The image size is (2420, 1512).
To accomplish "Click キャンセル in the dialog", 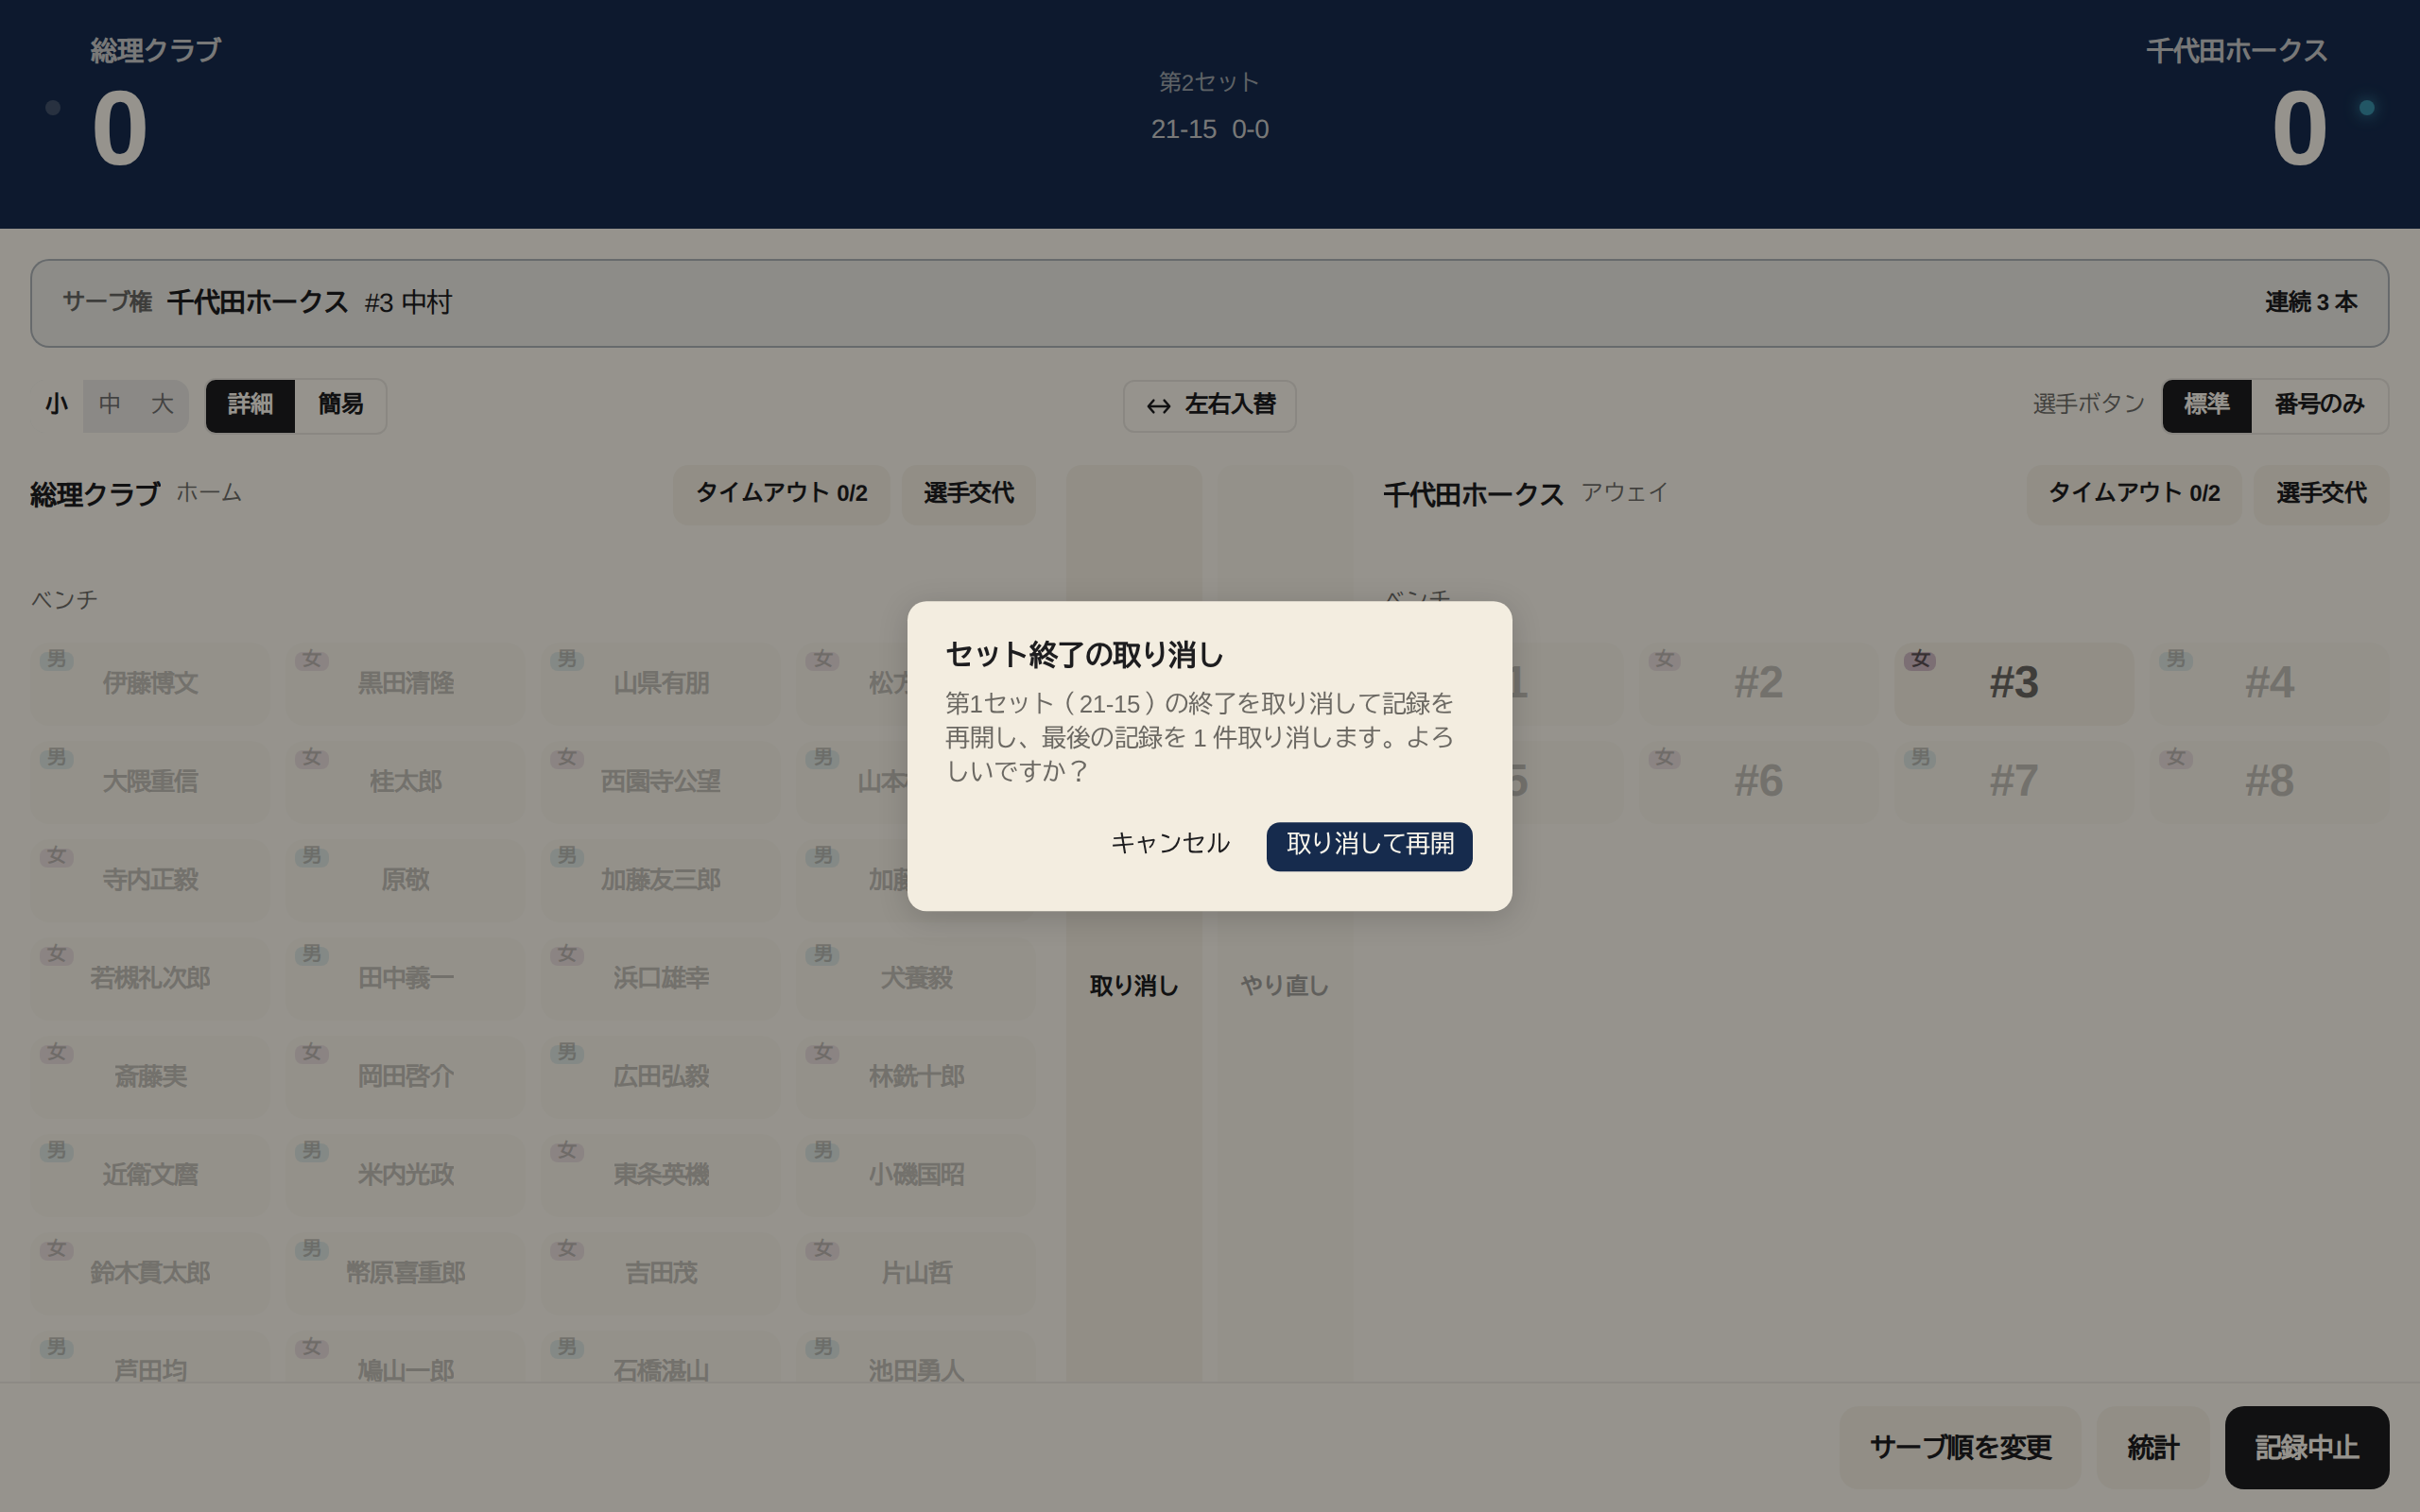I will (x=1170, y=844).
